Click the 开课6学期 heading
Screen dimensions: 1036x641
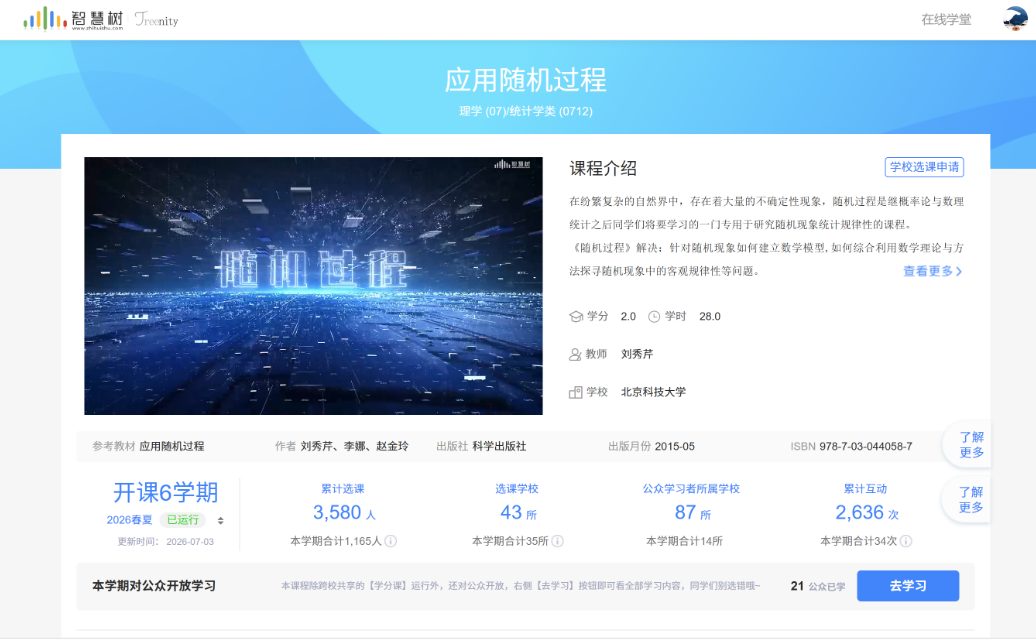[x=165, y=492]
